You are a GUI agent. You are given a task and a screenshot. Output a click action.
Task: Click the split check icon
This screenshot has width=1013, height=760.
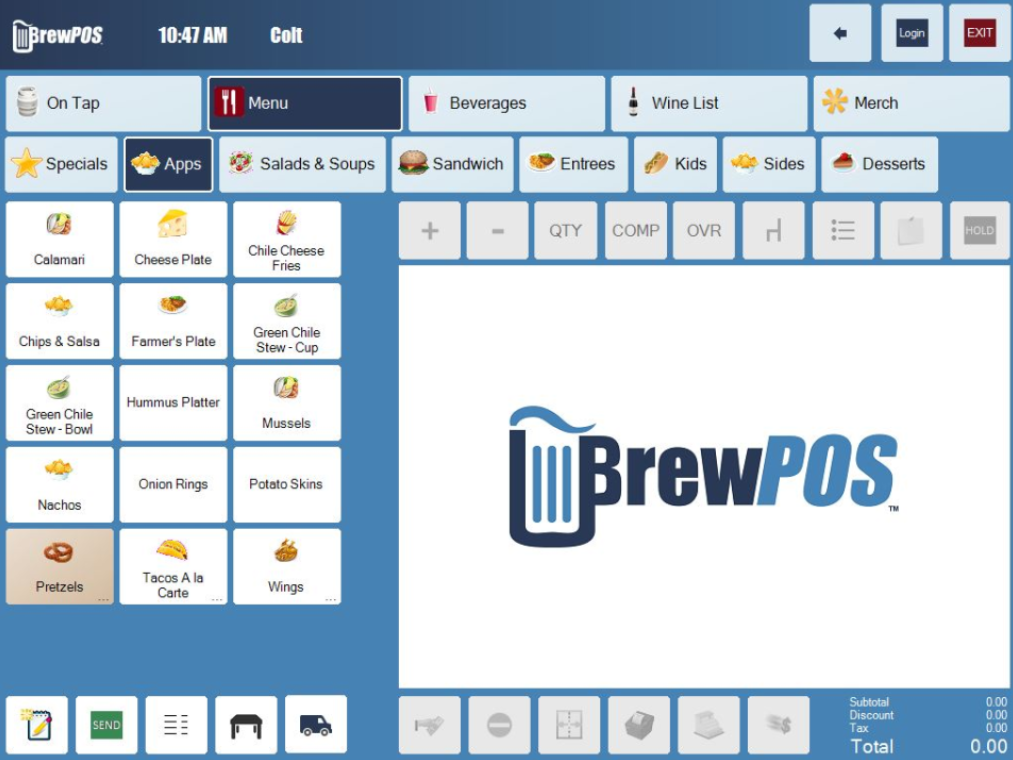click(x=569, y=724)
